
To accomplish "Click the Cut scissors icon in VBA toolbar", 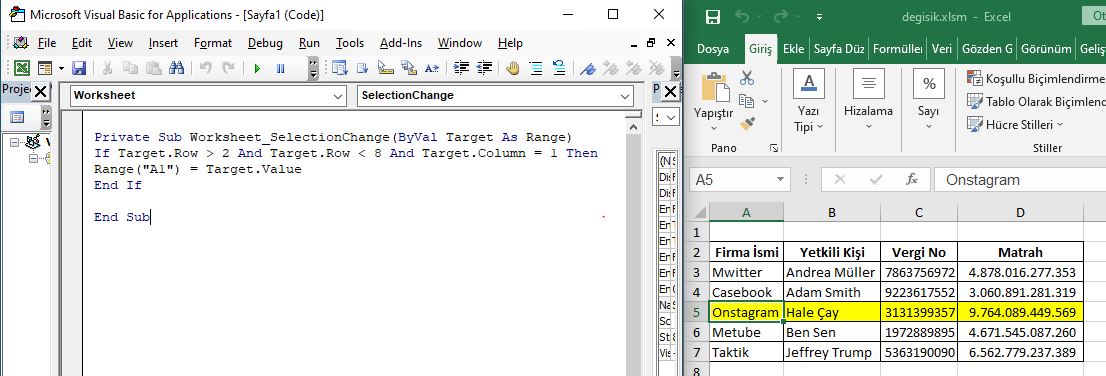I will (107, 68).
